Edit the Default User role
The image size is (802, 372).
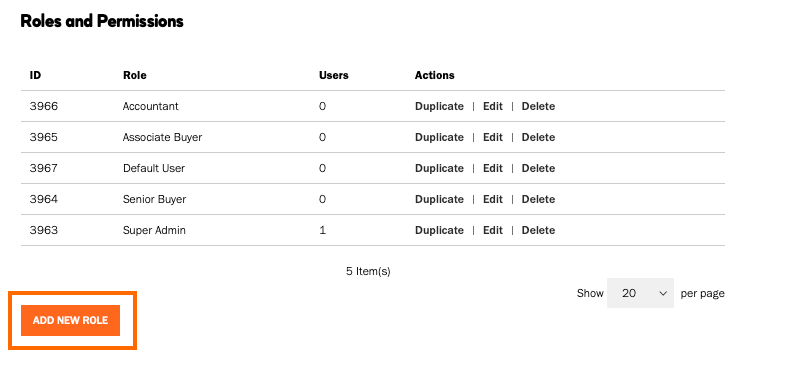pyautogui.click(x=493, y=168)
